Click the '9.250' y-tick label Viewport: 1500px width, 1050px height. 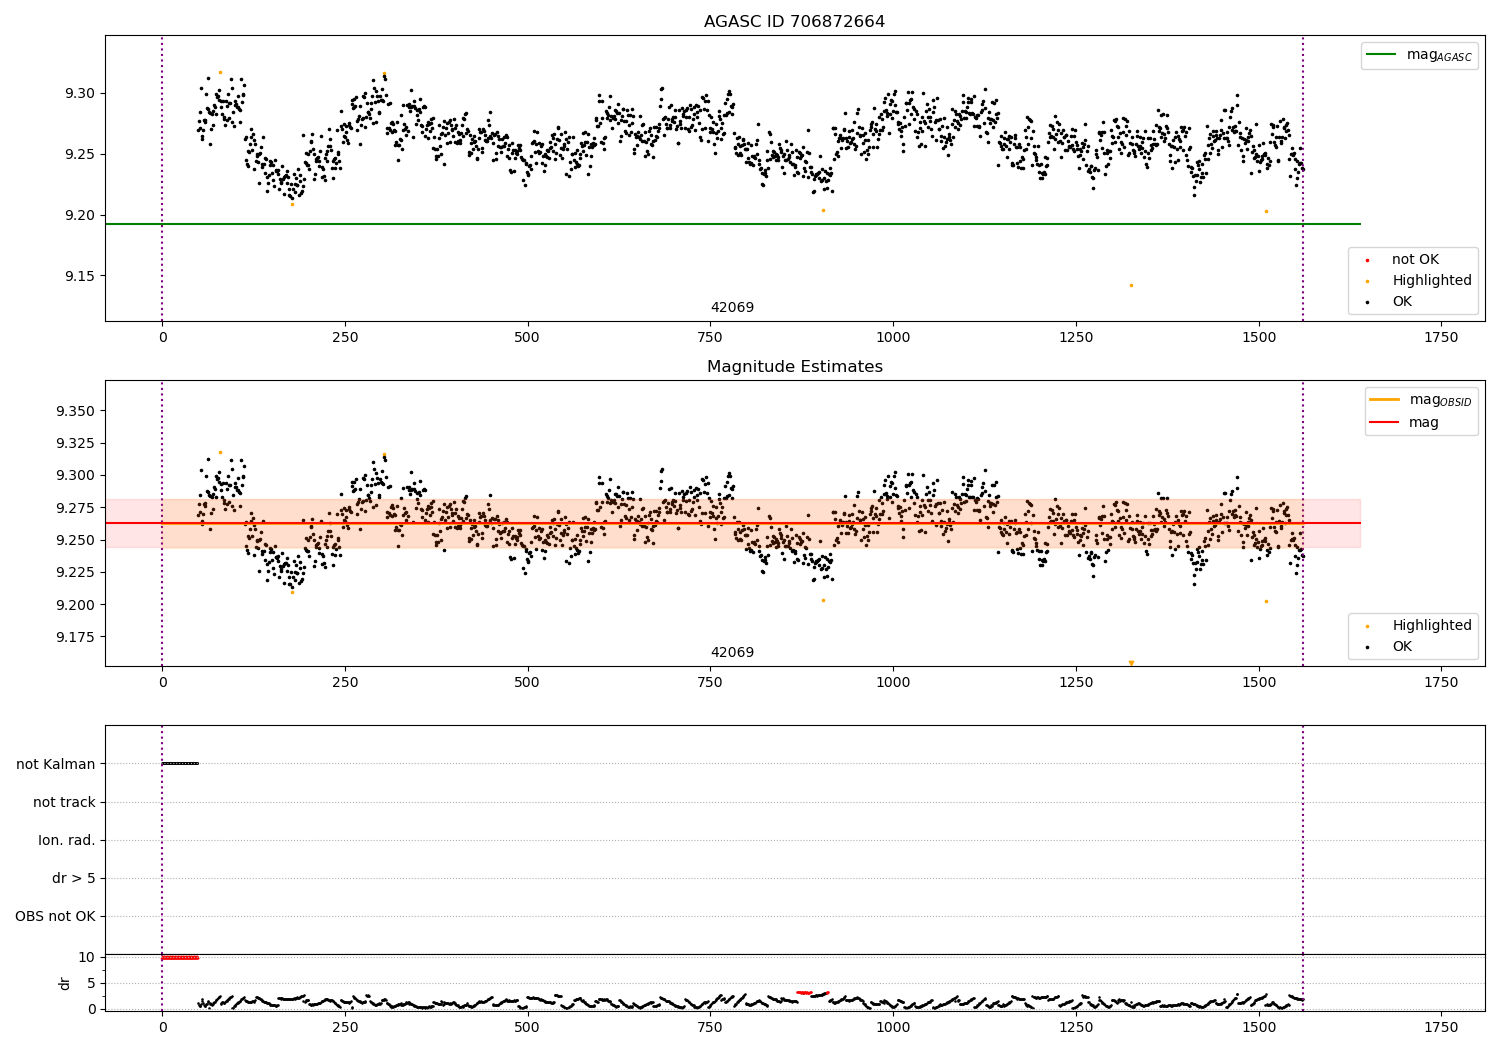(x=76, y=540)
